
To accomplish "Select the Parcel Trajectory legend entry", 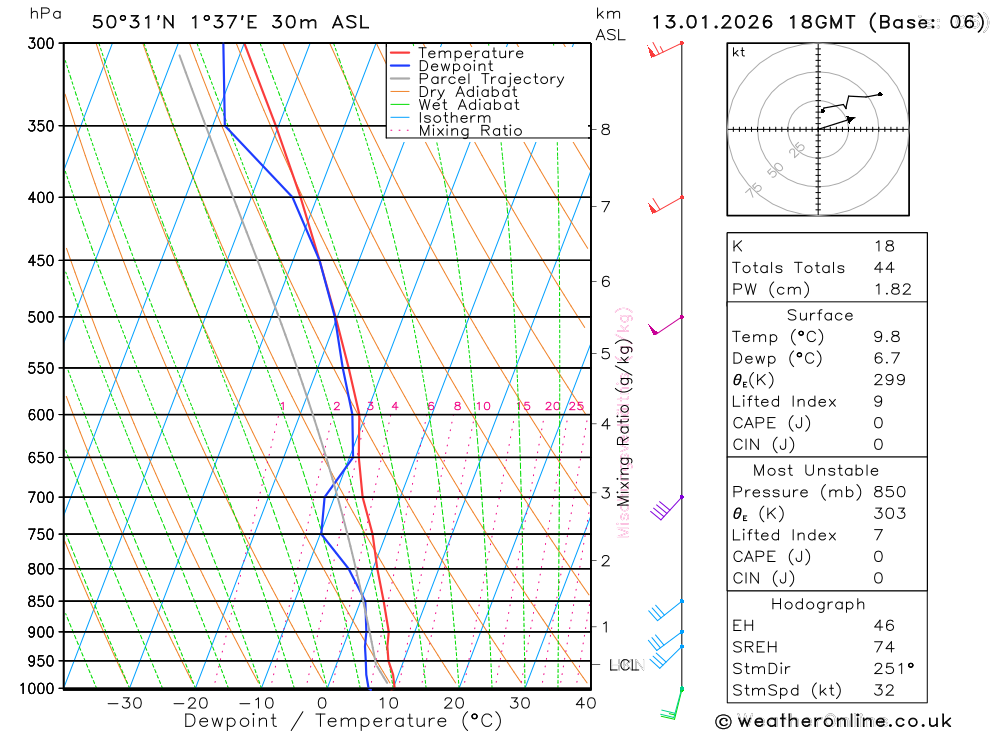I will [x=490, y=79].
